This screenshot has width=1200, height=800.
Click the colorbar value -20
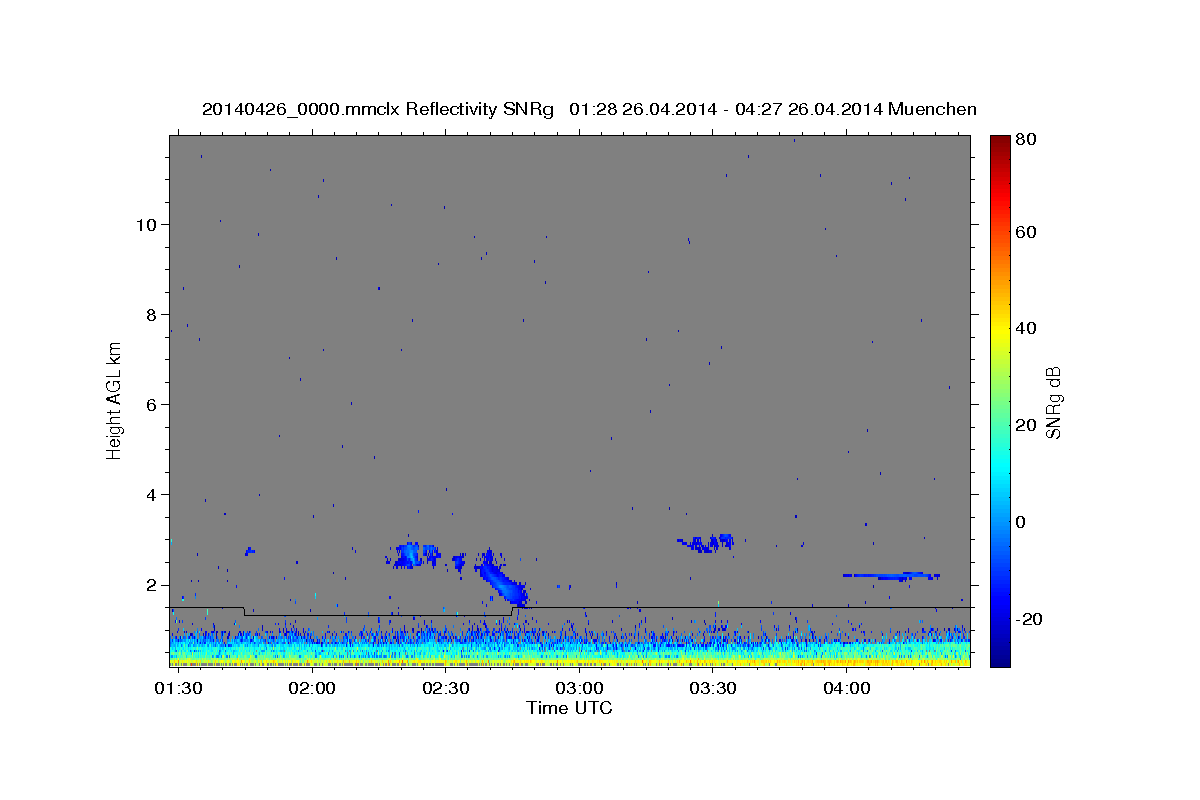coord(1031,619)
